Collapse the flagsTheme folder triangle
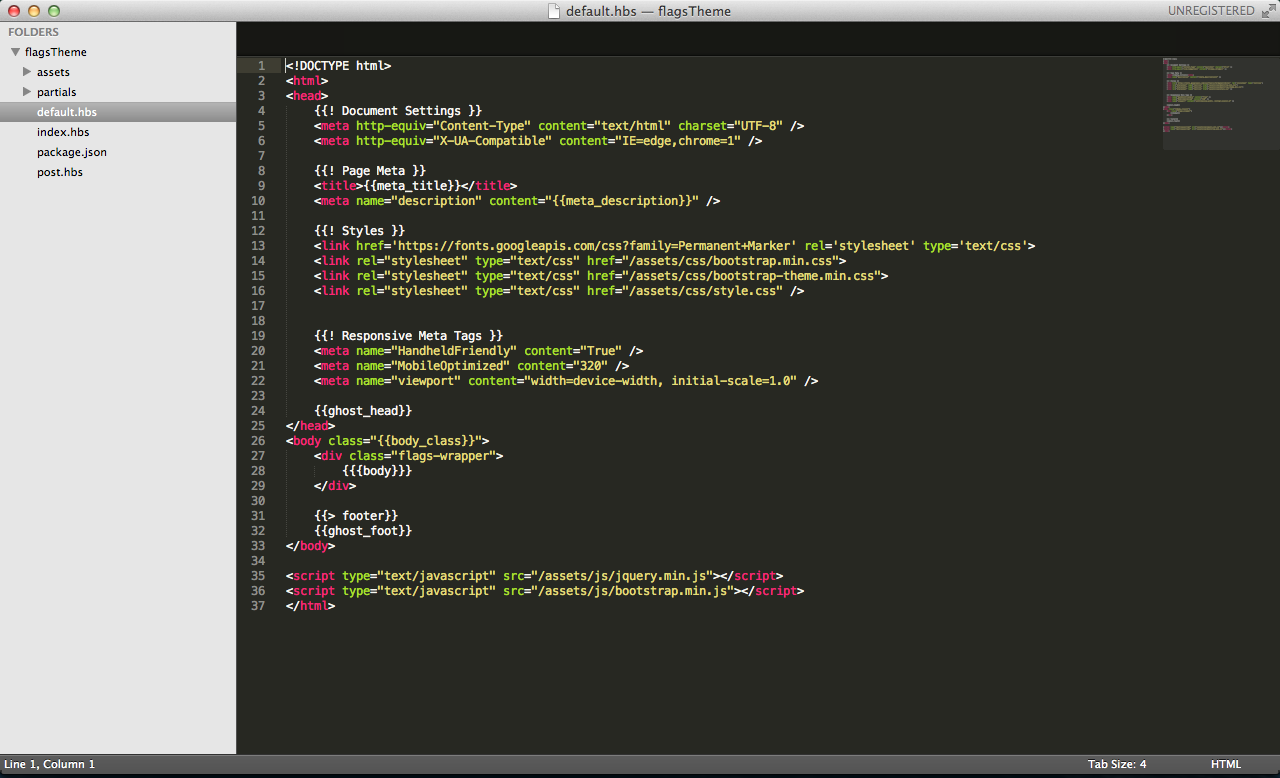 (15, 52)
